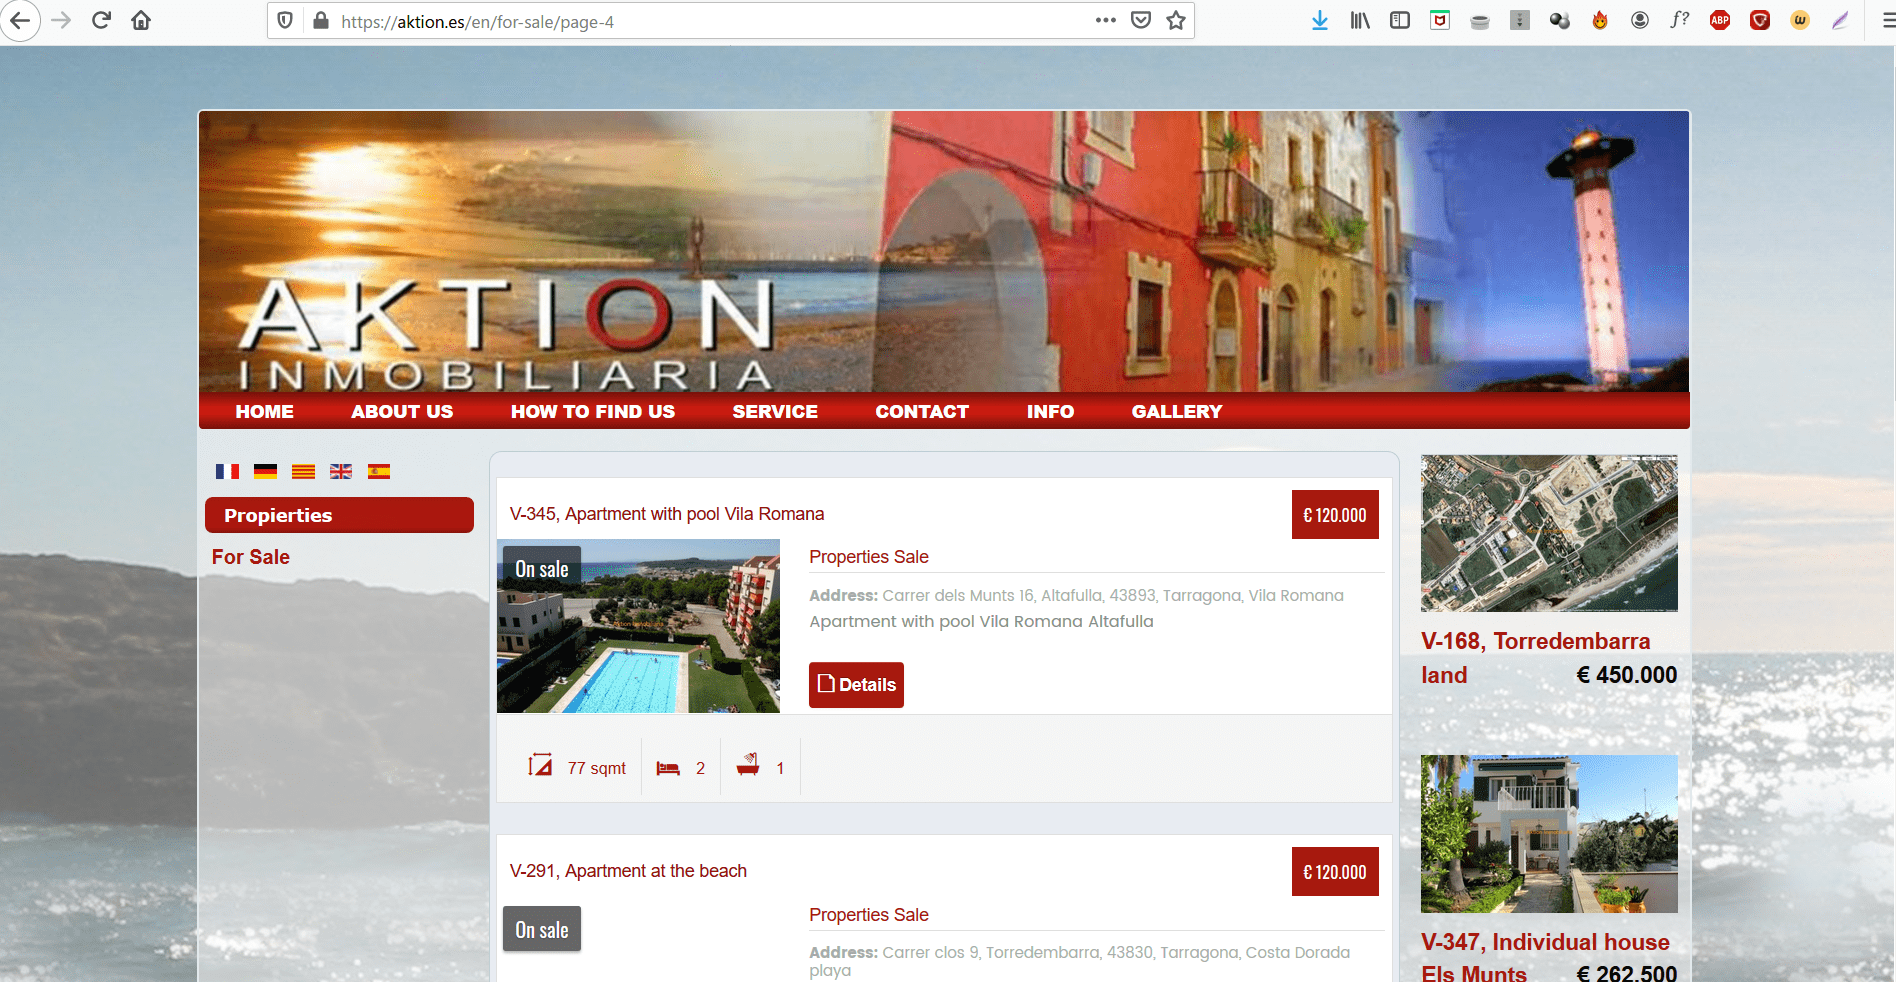Toggle the browser sidebar view

click(x=1400, y=20)
